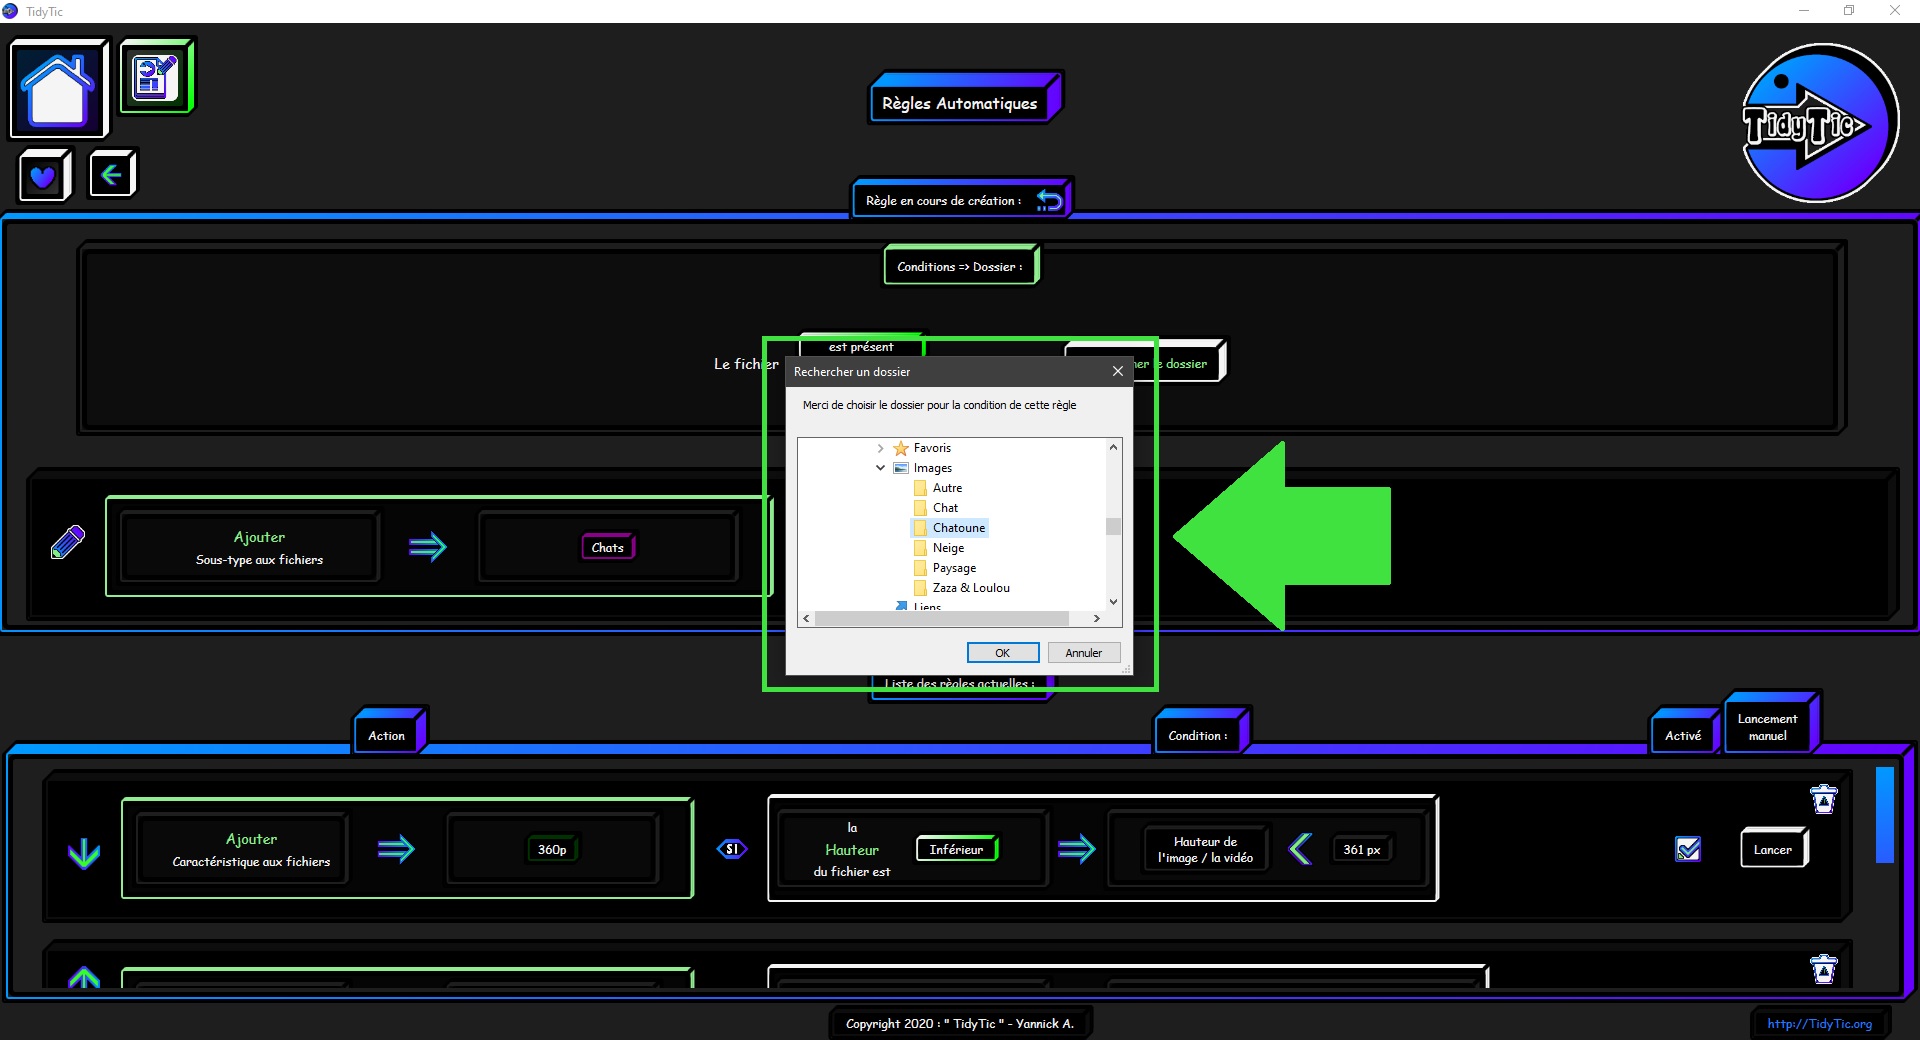Go back with the left arrow icon

pos(112,175)
